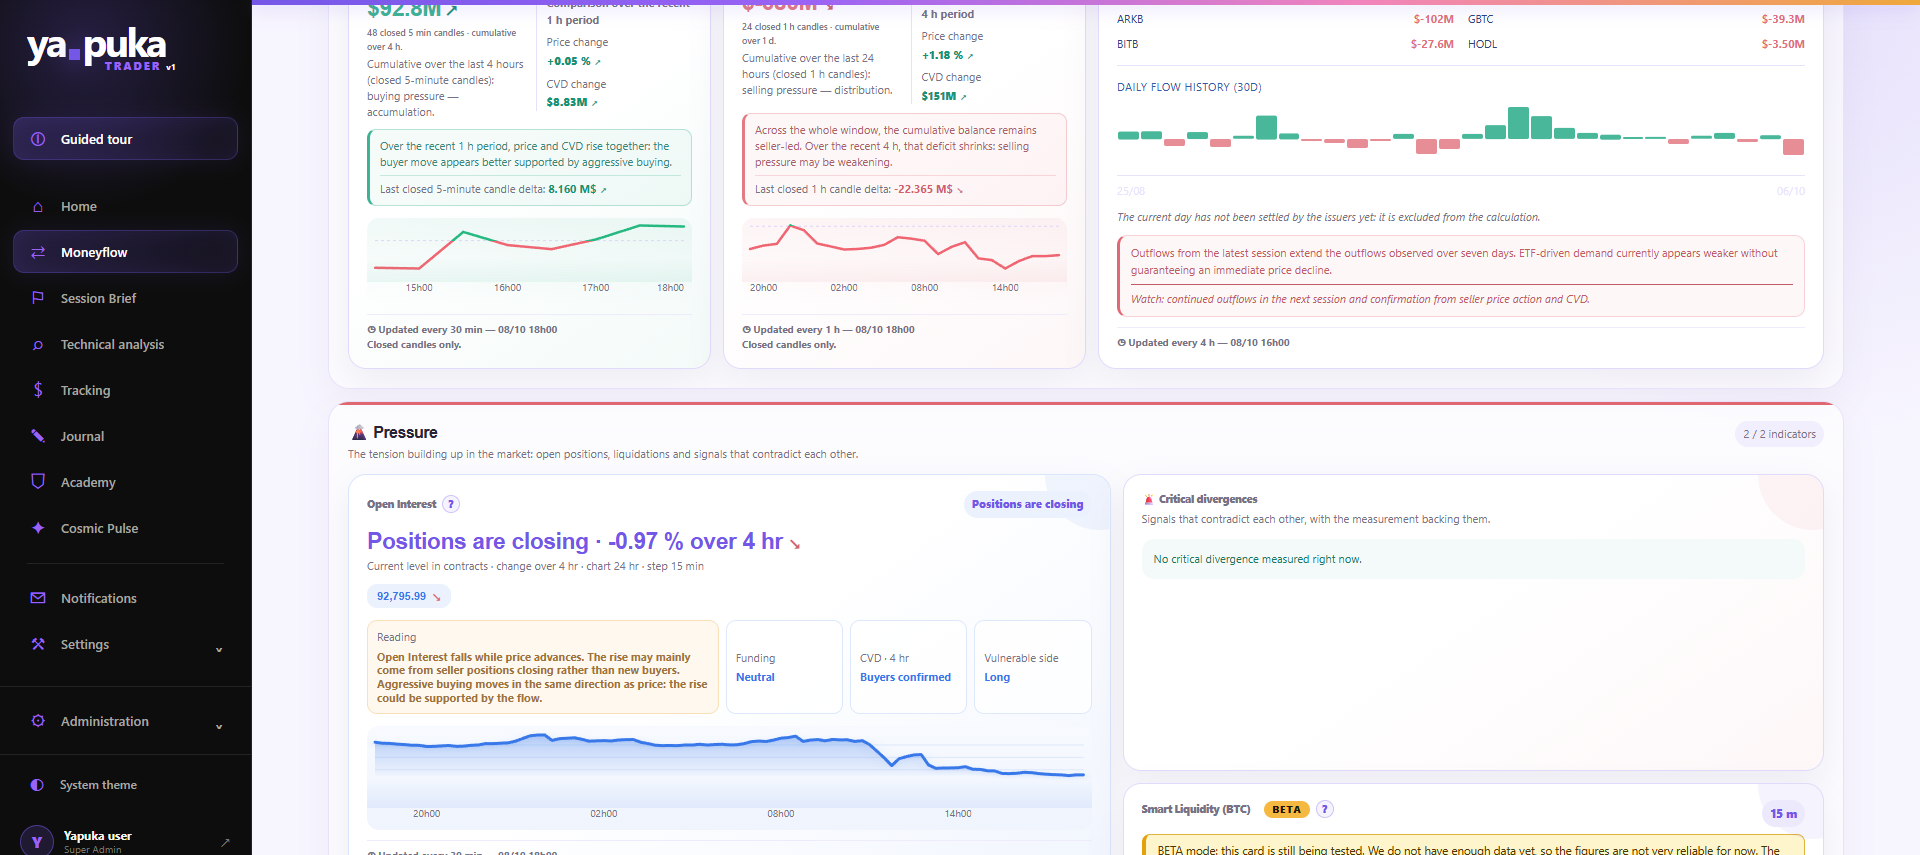The height and width of the screenshot is (855, 1920).
Task: Start the Guided tour
Action: (125, 139)
